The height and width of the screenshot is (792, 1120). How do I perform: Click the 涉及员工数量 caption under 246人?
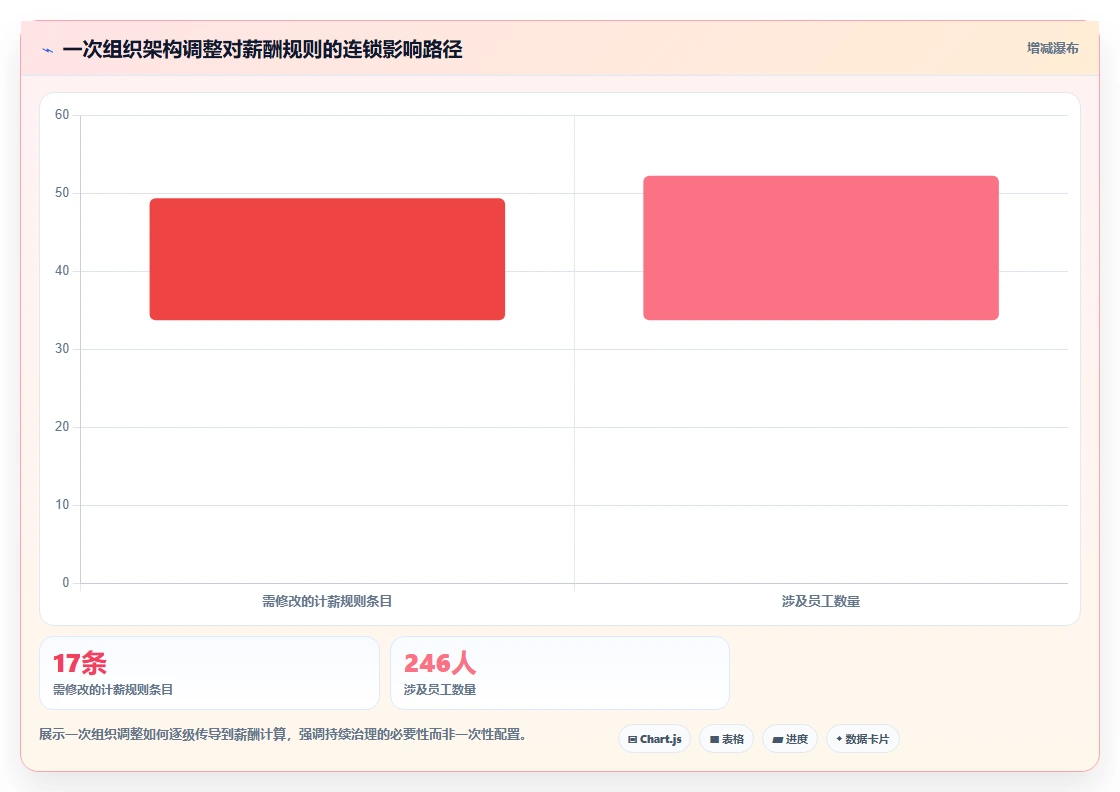(x=440, y=690)
